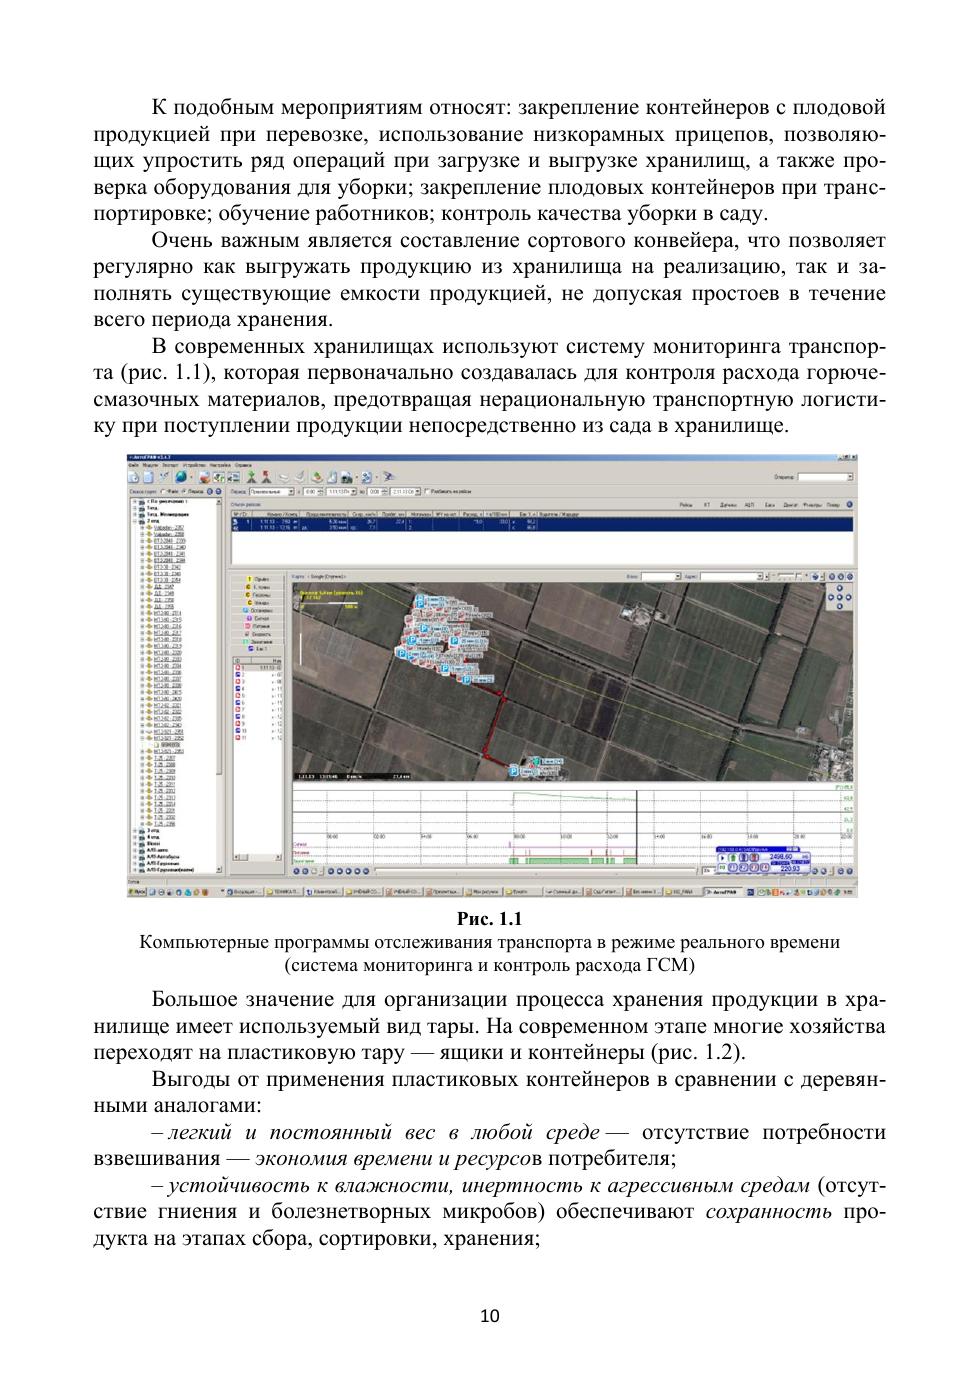Enable the split-by-trips checkbox
This screenshot has height=1386, width=980.
427,492
